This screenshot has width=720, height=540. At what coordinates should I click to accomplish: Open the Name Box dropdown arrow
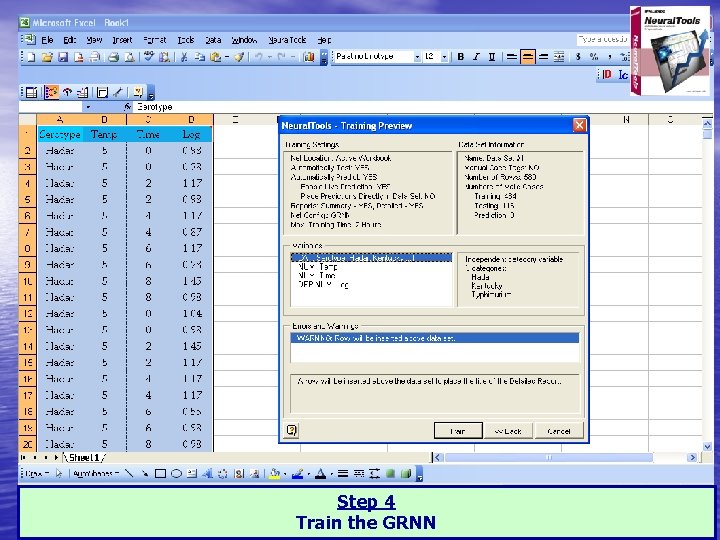point(88,107)
